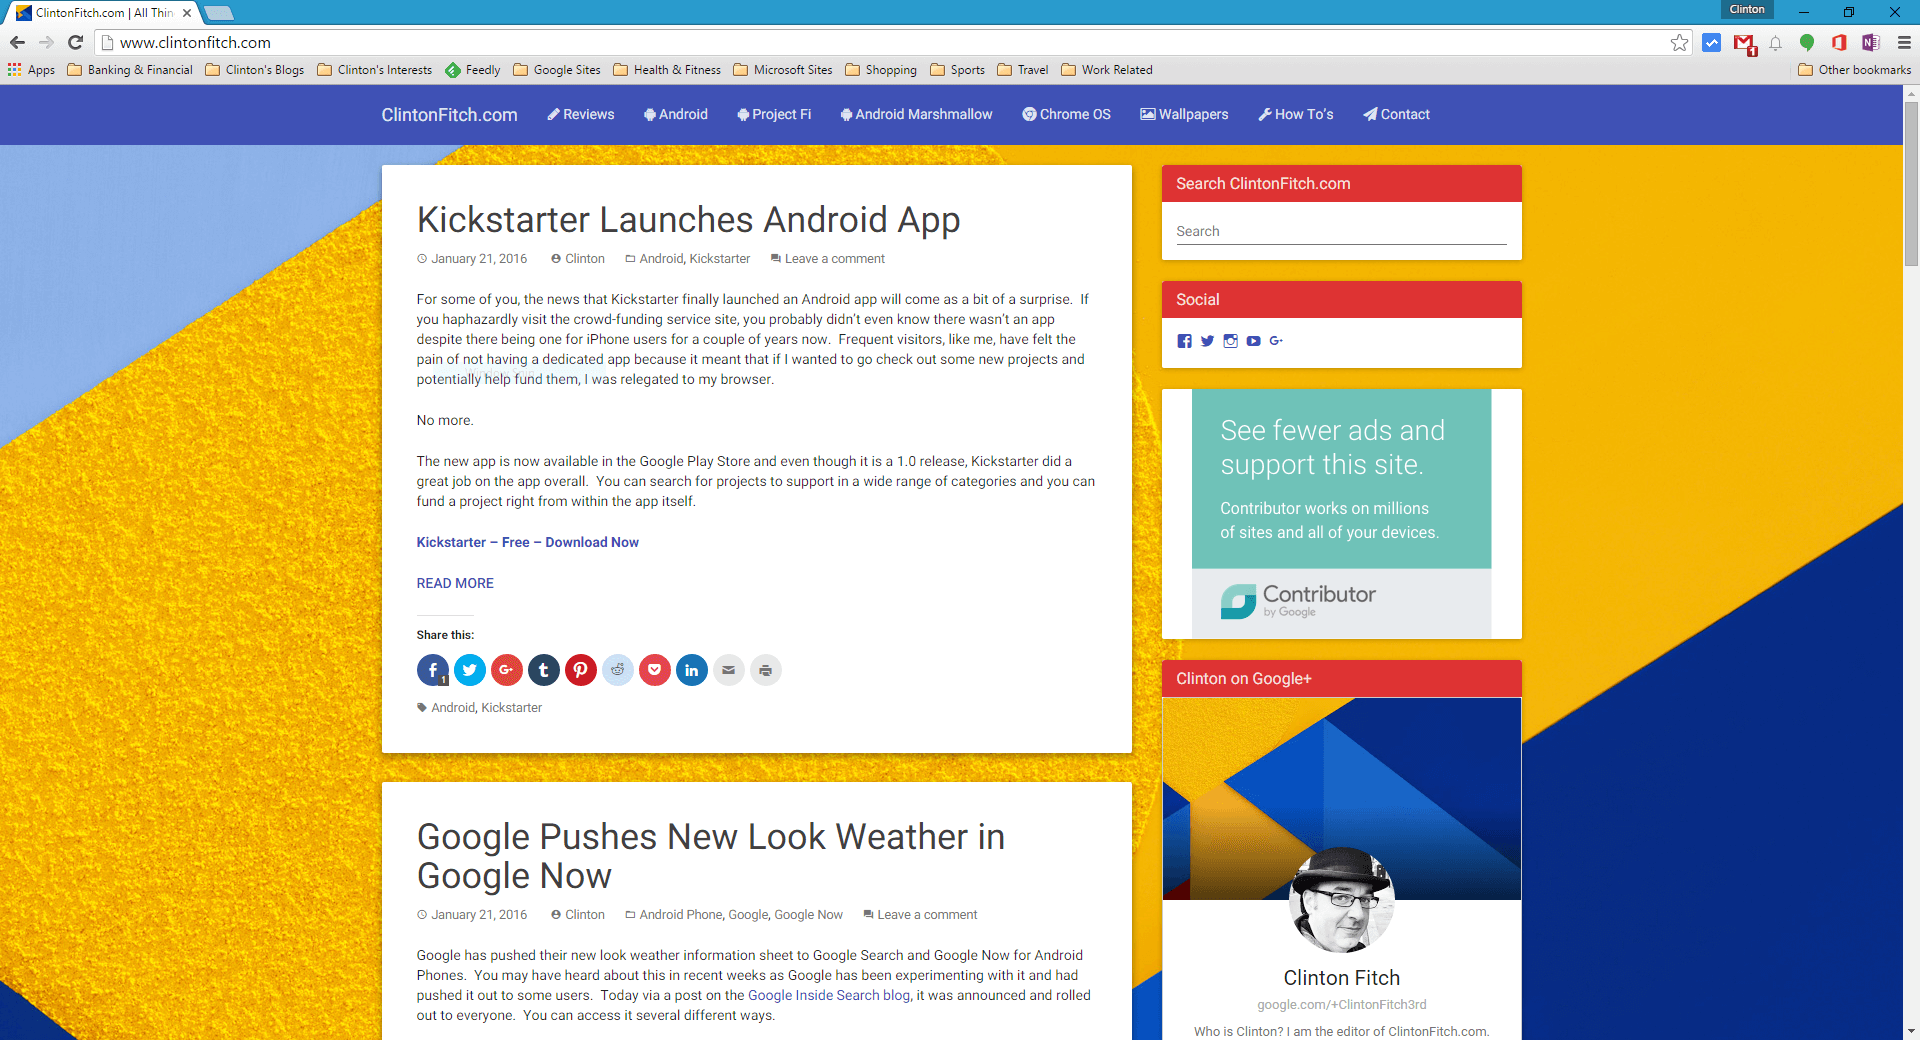Open Sports bookmarks folder

point(958,70)
